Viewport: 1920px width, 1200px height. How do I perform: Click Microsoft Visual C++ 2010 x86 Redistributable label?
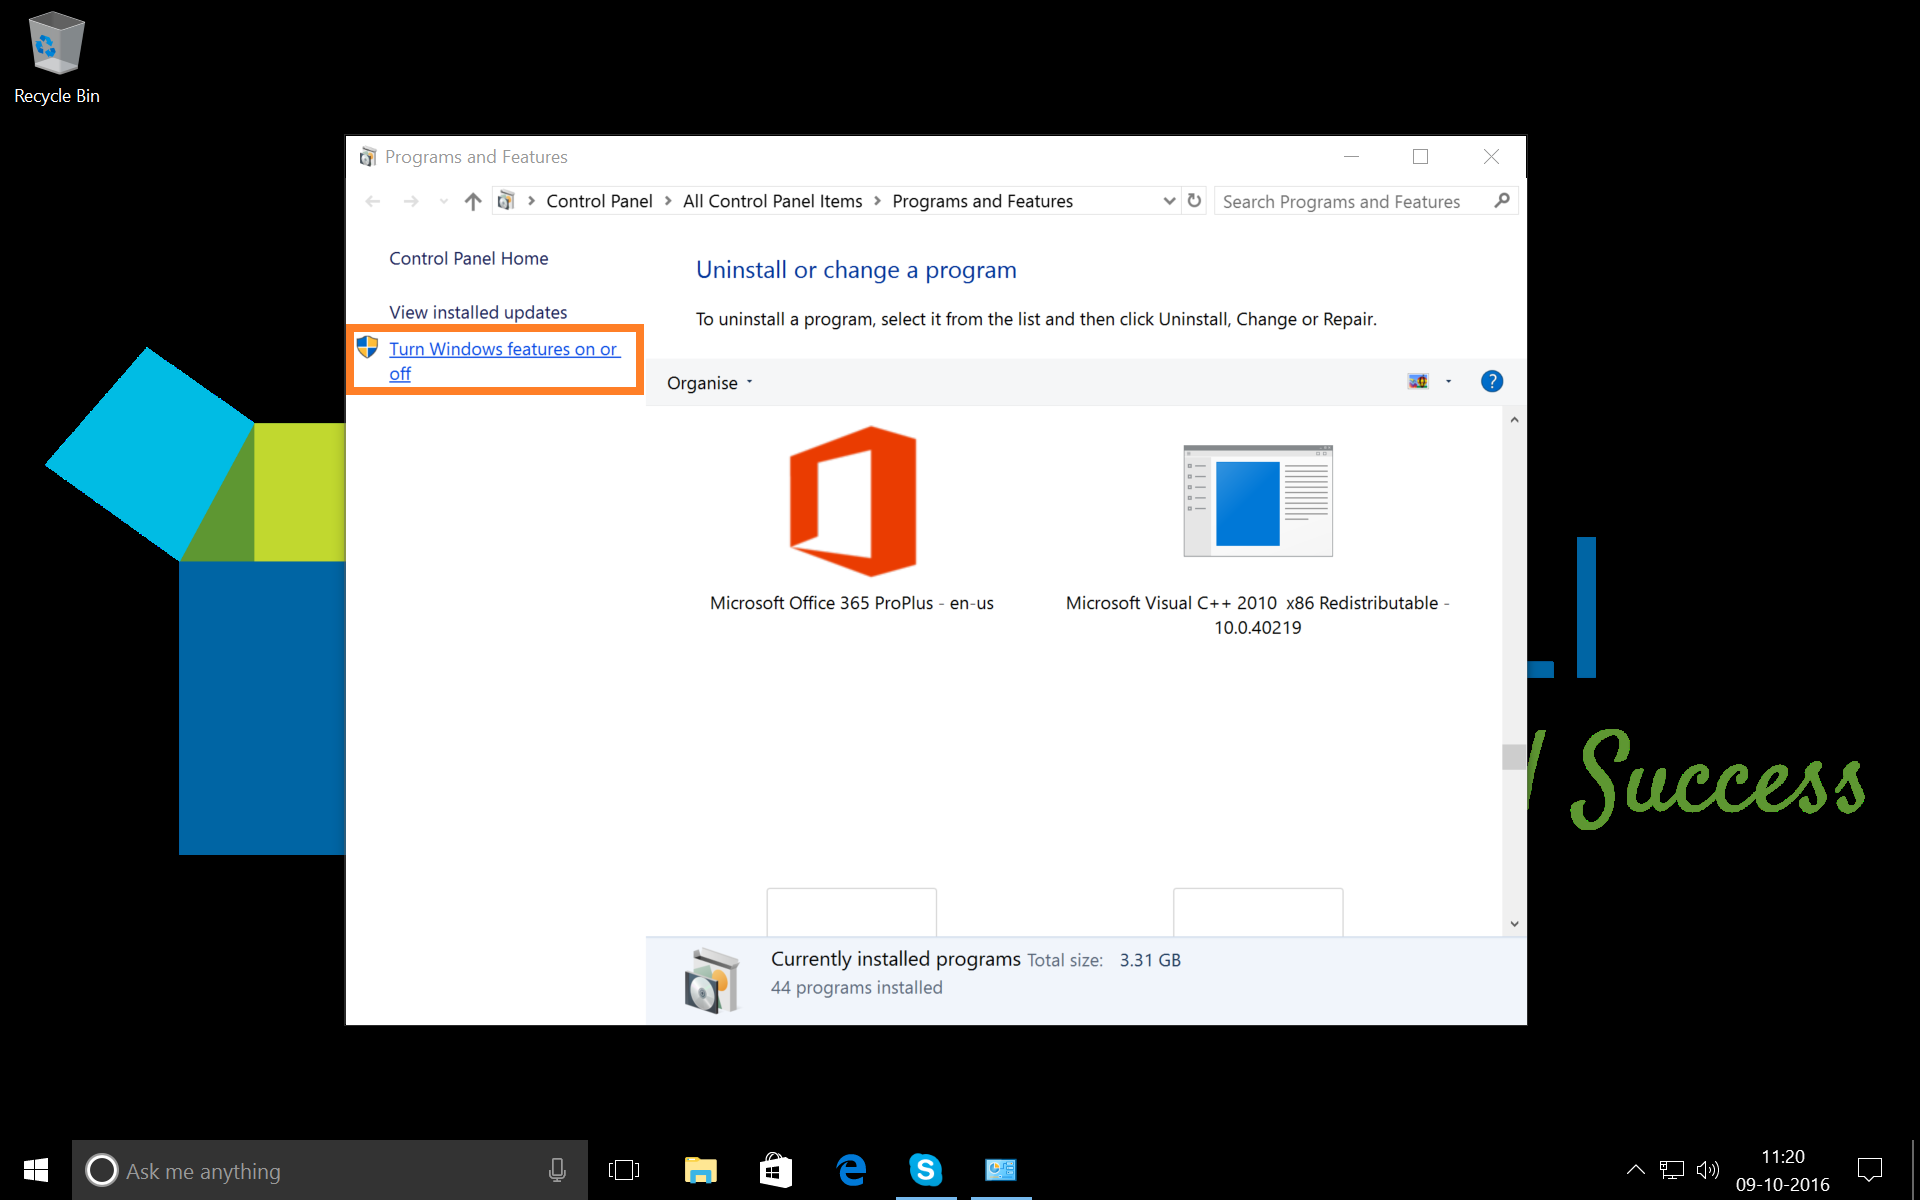coord(1258,615)
